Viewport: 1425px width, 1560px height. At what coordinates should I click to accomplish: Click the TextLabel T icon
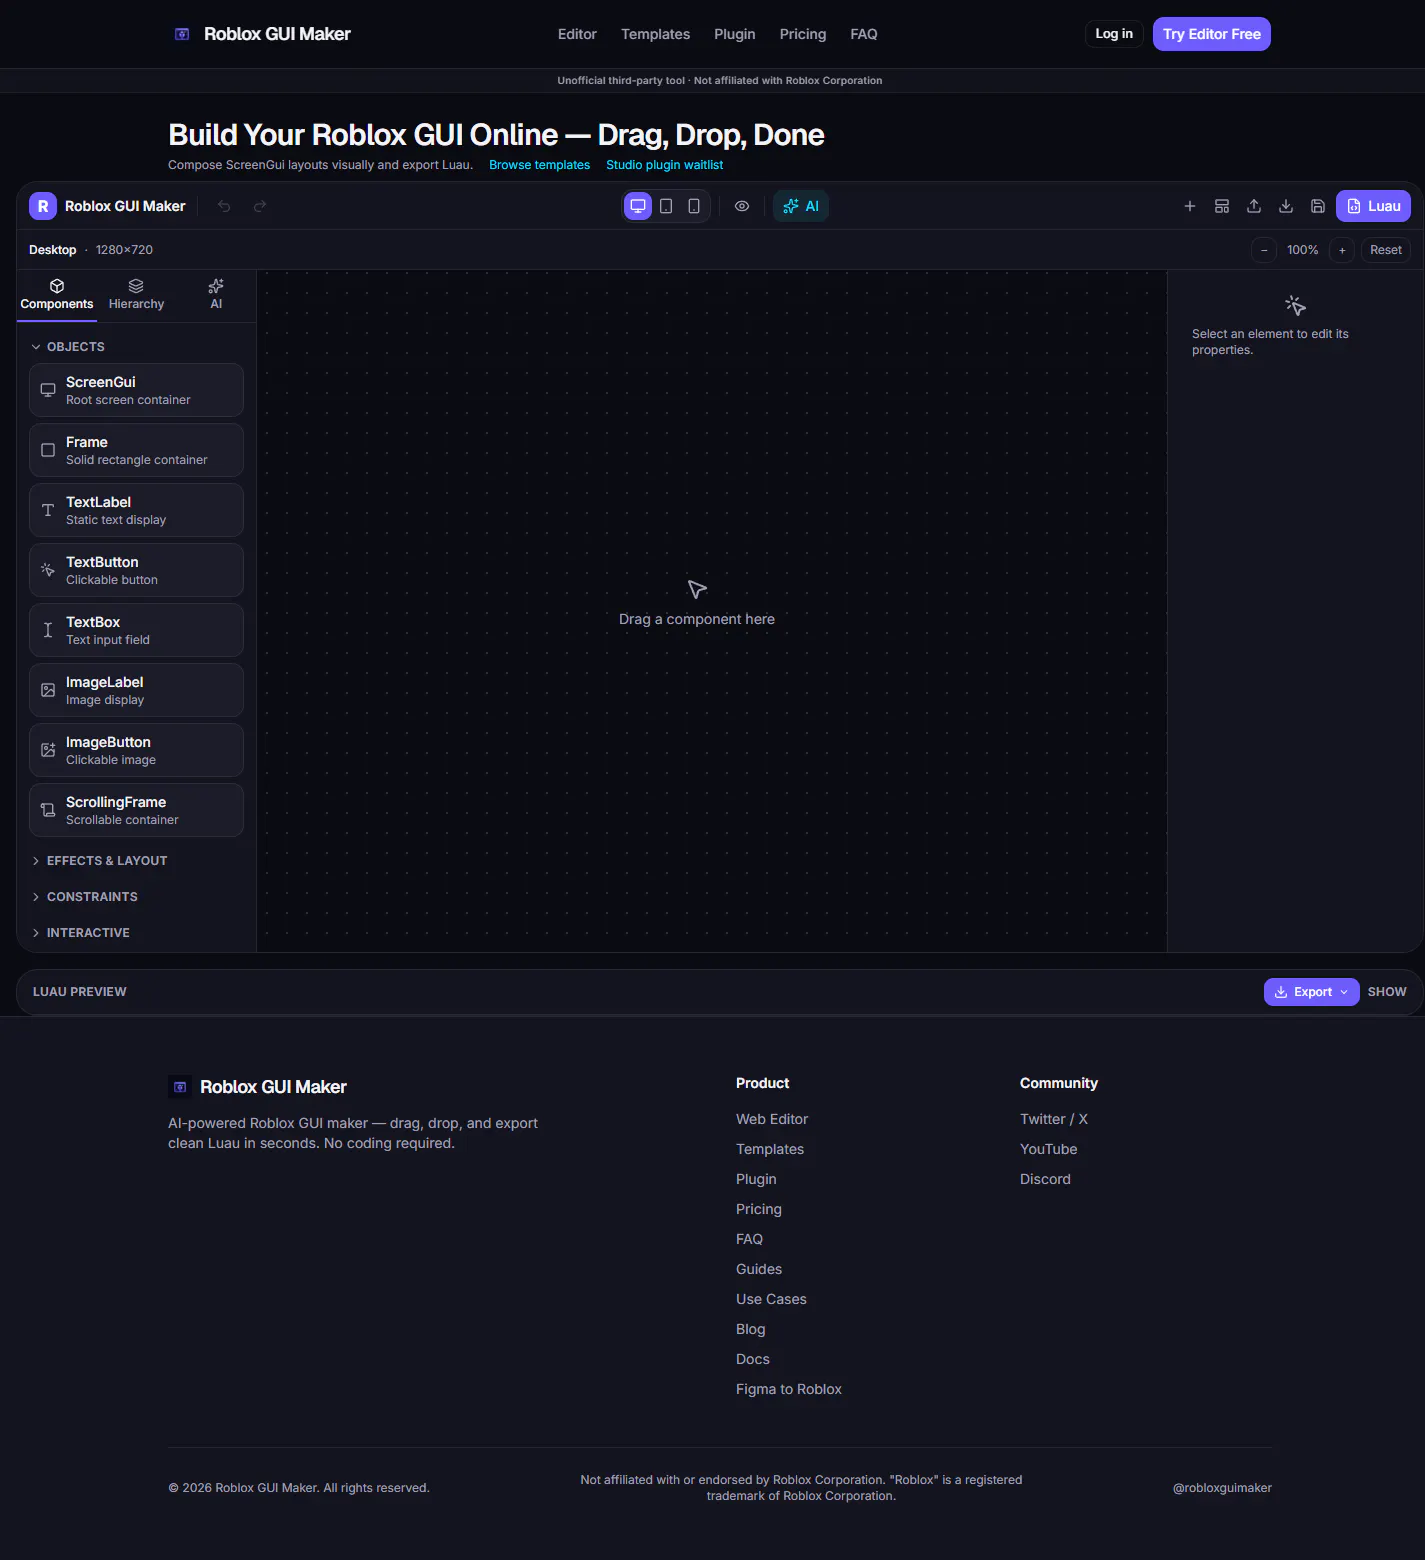point(48,510)
